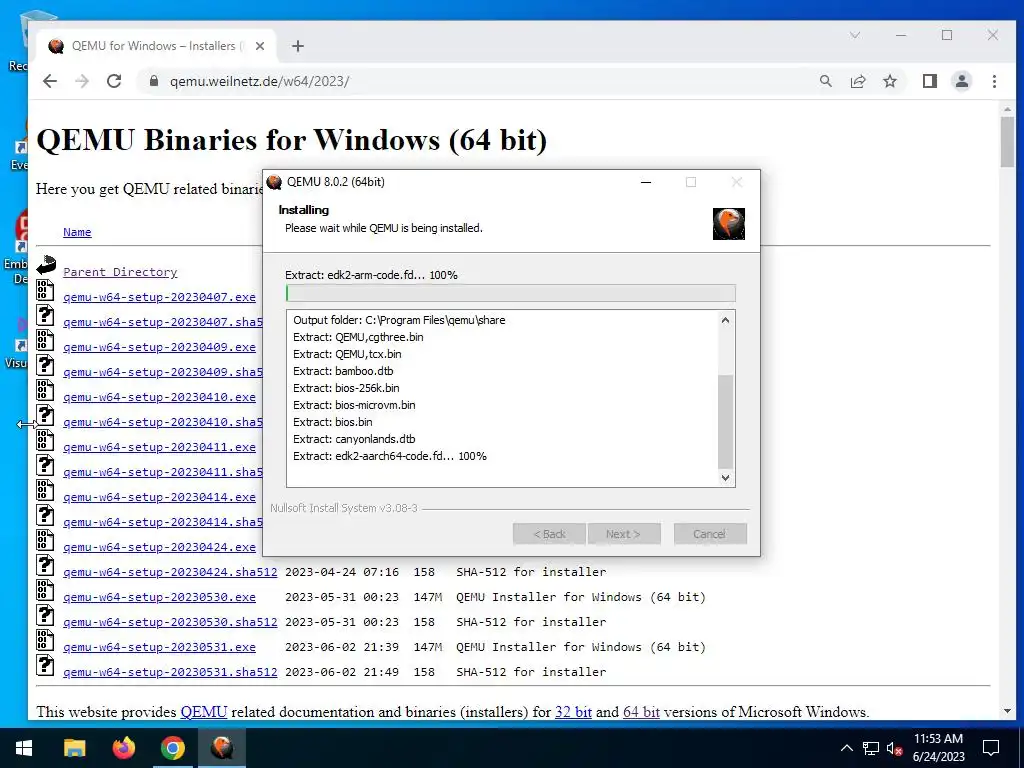Click the installer log scroll-down arrow
This screenshot has height=768, width=1024.
(725, 477)
